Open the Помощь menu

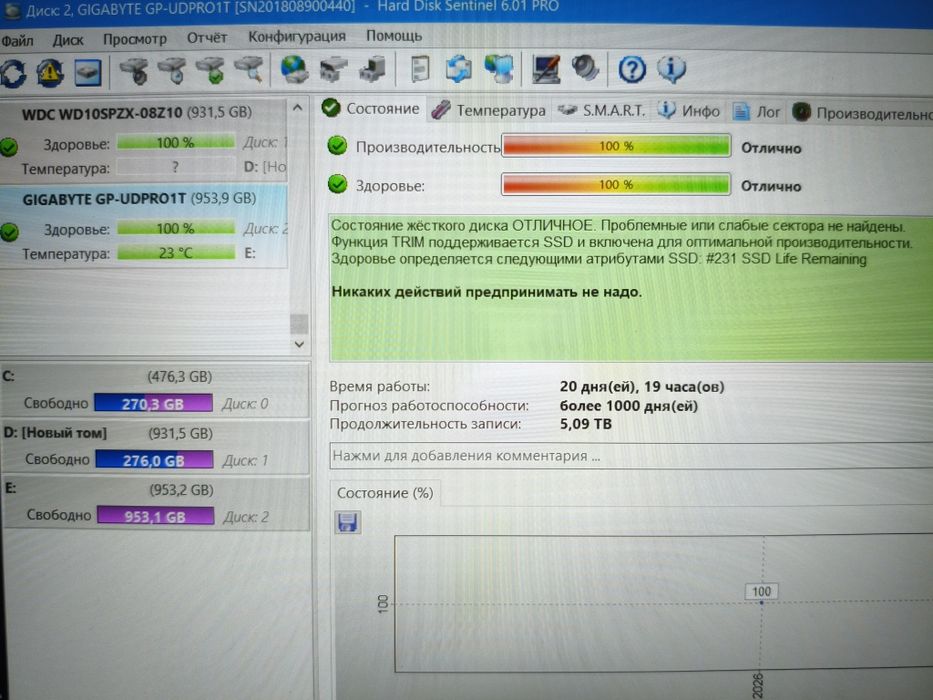coord(394,36)
